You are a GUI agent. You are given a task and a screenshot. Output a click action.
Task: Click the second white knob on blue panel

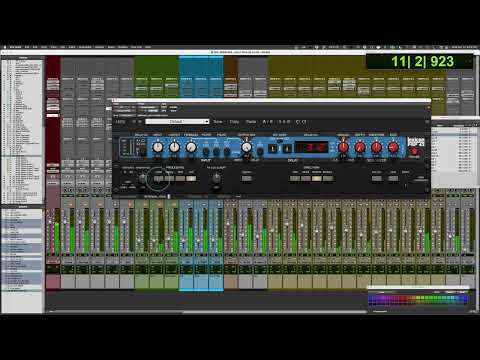[x=174, y=147]
